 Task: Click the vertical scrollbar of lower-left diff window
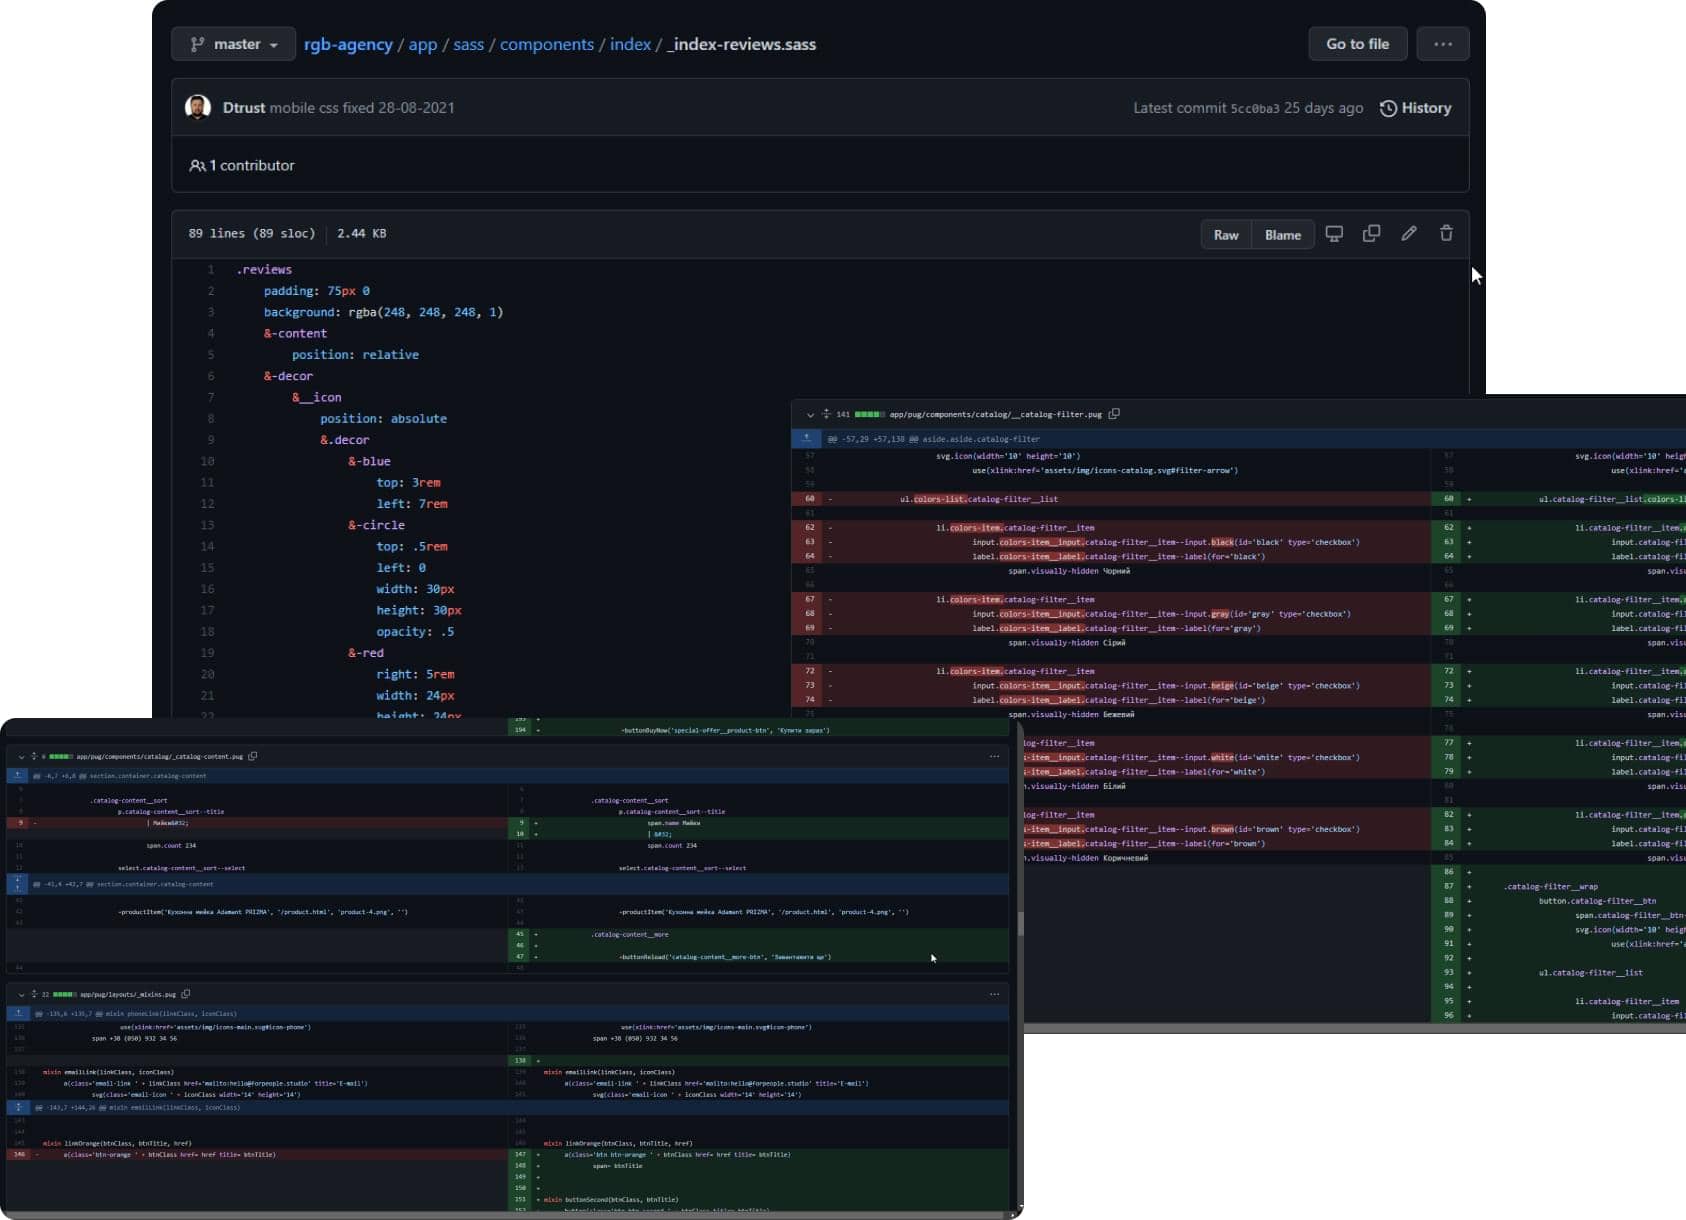[x=1020, y=924]
